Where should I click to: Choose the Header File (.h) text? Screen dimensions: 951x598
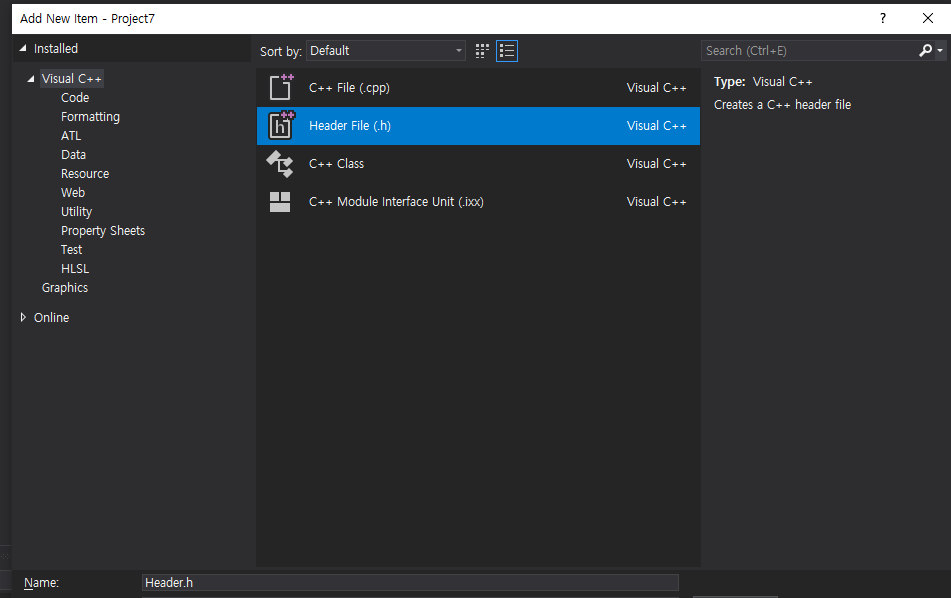[x=350, y=126]
